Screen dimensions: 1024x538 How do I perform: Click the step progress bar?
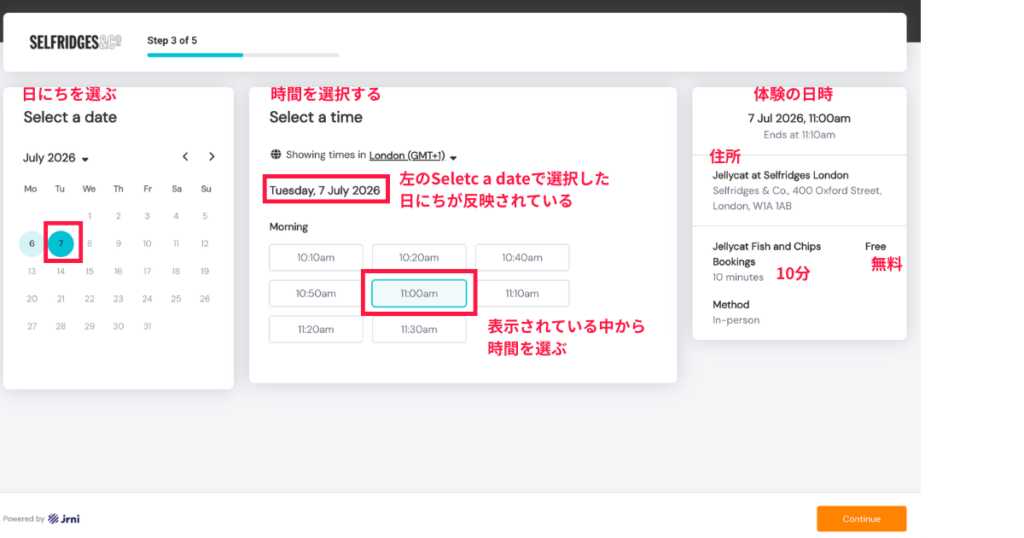[243, 55]
